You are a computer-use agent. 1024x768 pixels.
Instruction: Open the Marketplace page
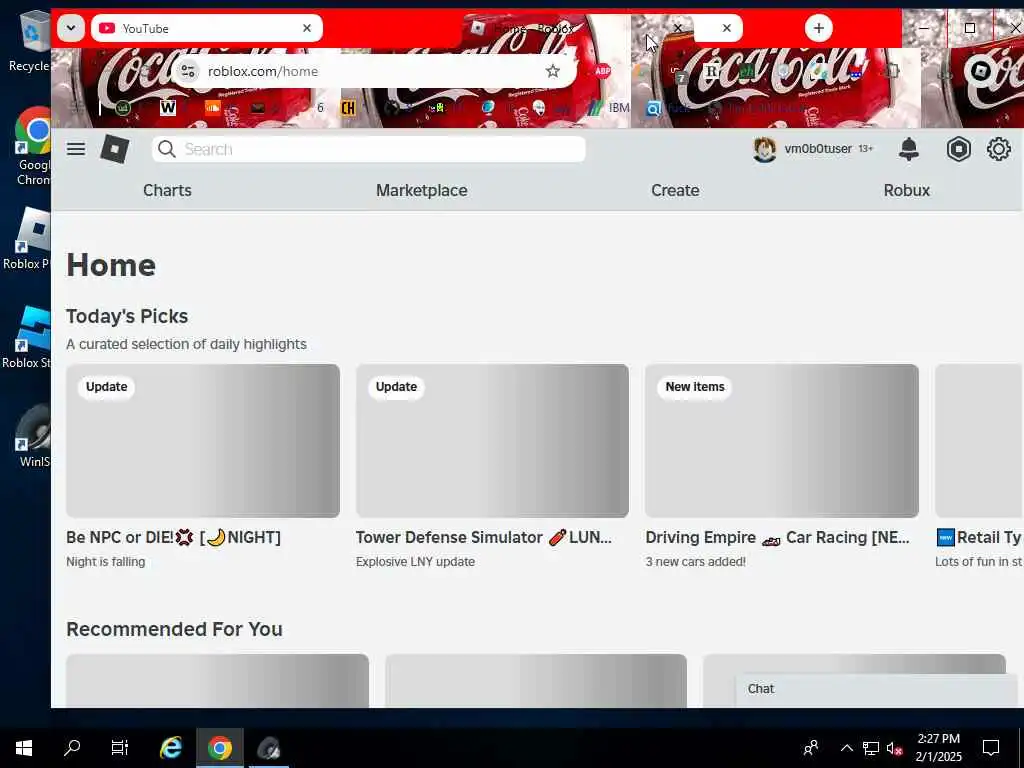tap(422, 190)
